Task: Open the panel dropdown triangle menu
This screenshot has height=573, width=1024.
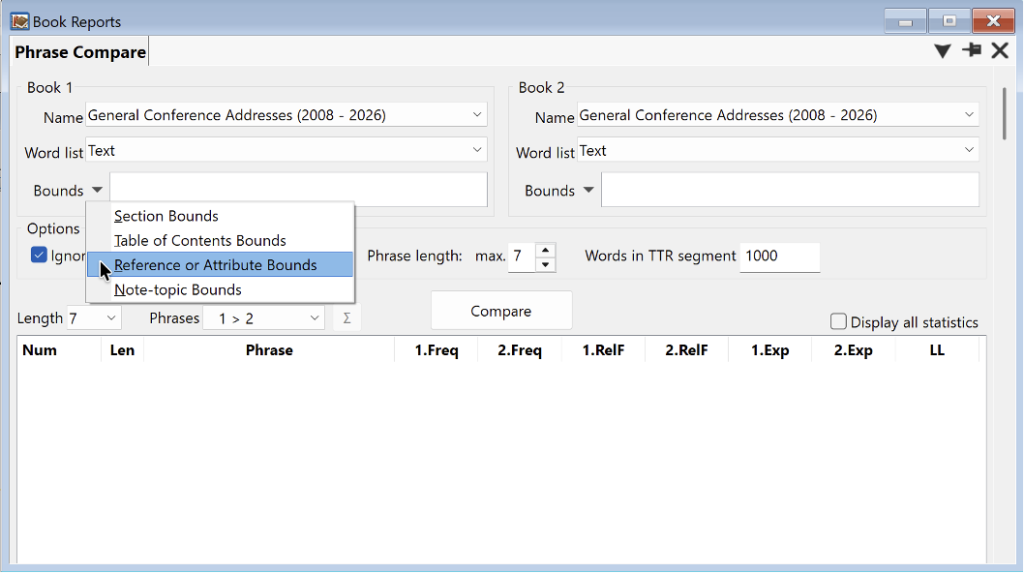Action: [942, 51]
